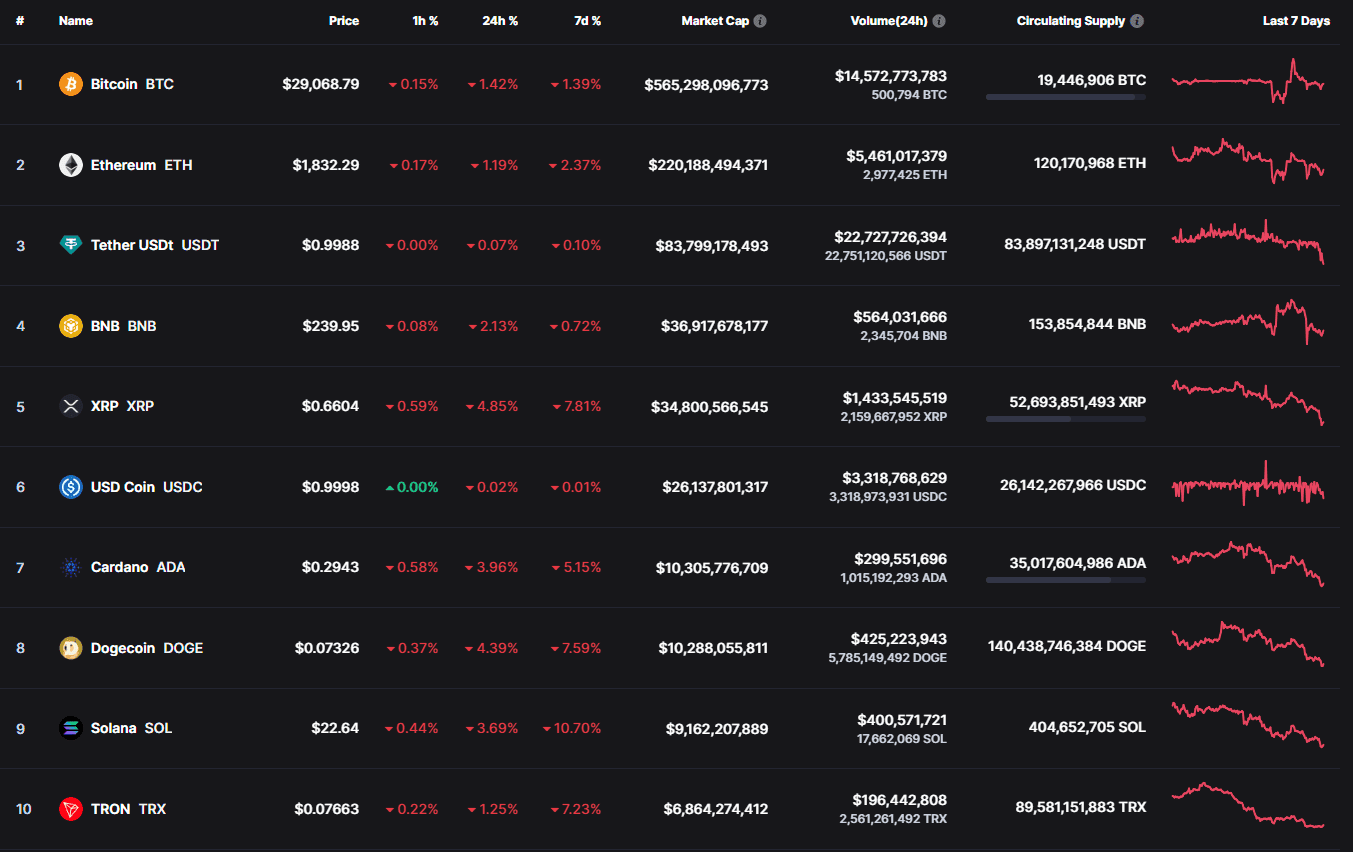Click the Volume(24h) info icon

[939, 21]
